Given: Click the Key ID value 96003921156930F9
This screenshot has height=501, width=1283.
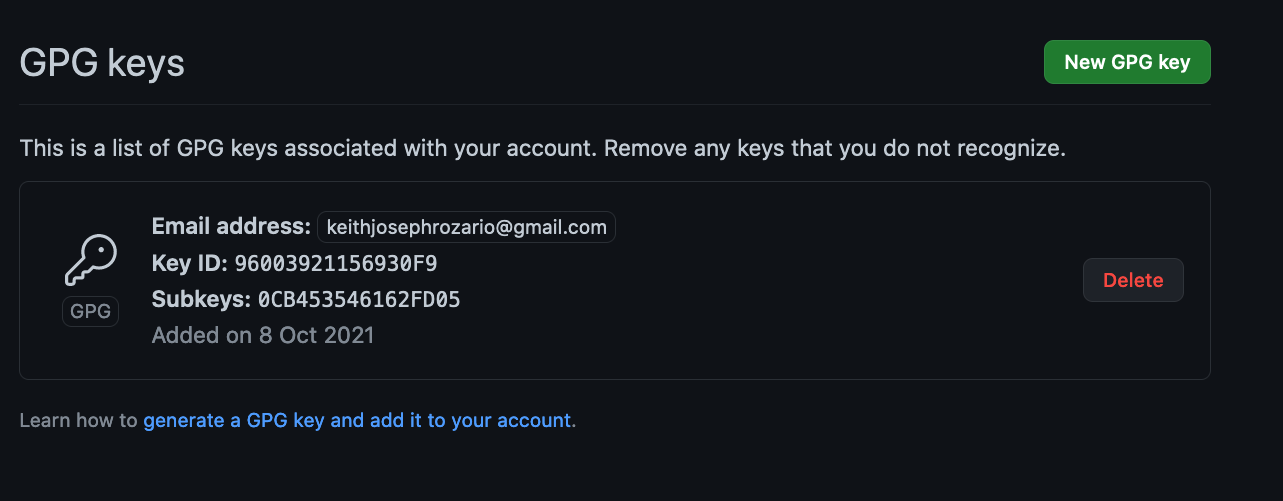Looking at the screenshot, I should click(336, 264).
